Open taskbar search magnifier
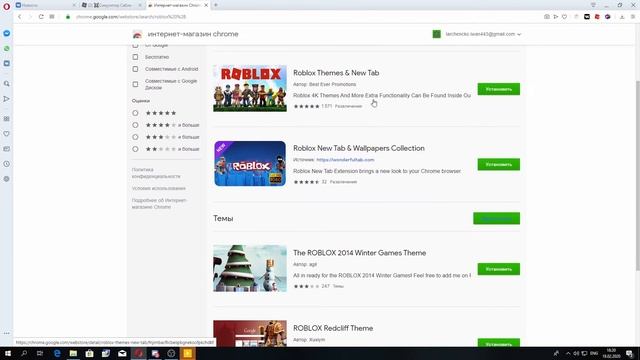This screenshot has height=360, width=640. point(24,353)
